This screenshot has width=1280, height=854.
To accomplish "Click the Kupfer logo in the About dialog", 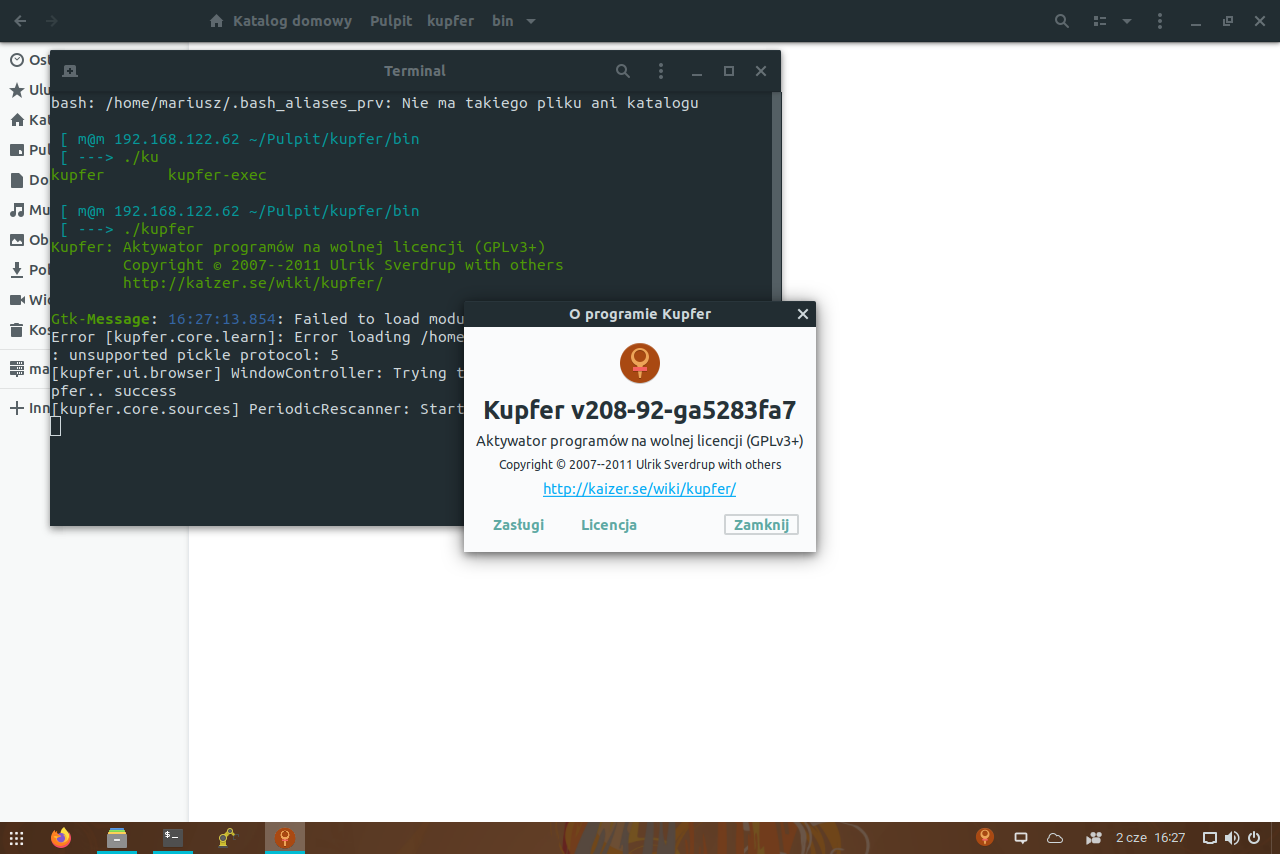I will tap(639, 363).
